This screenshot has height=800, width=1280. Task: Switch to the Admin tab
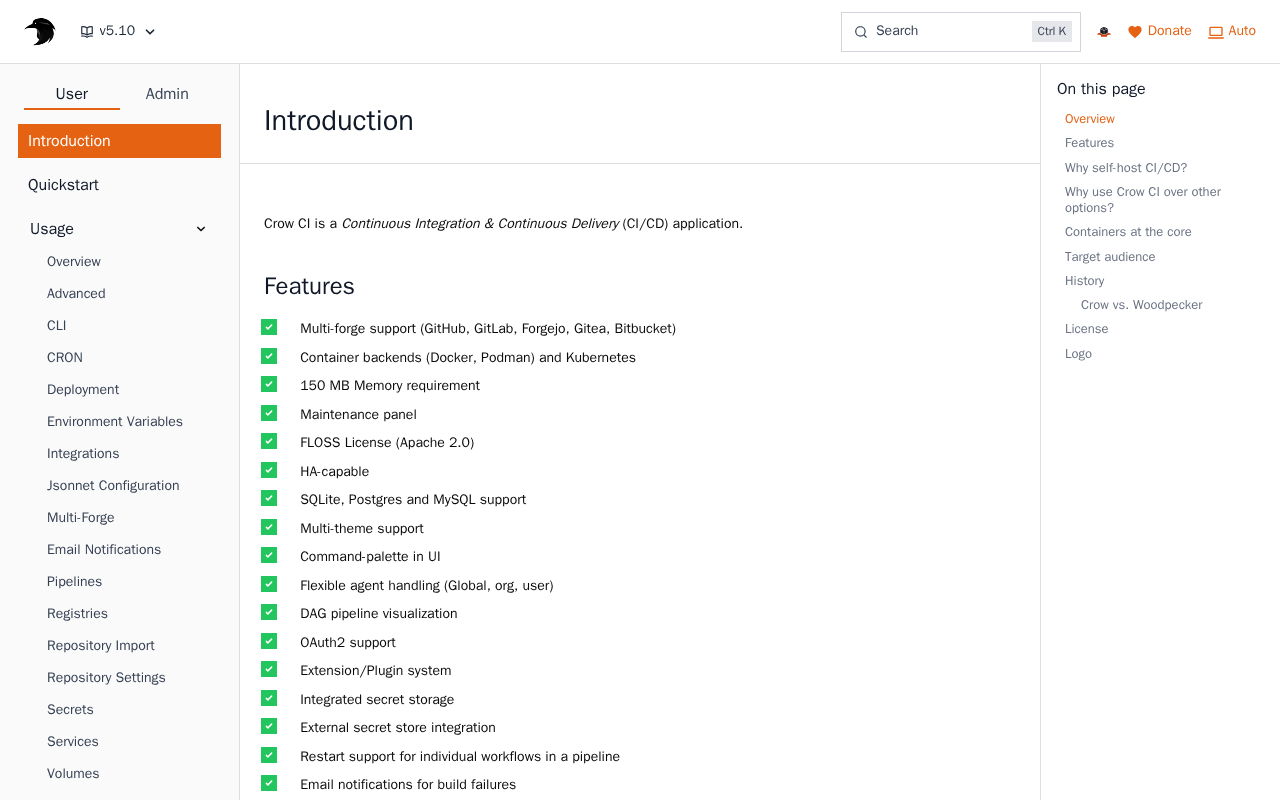[x=167, y=94]
